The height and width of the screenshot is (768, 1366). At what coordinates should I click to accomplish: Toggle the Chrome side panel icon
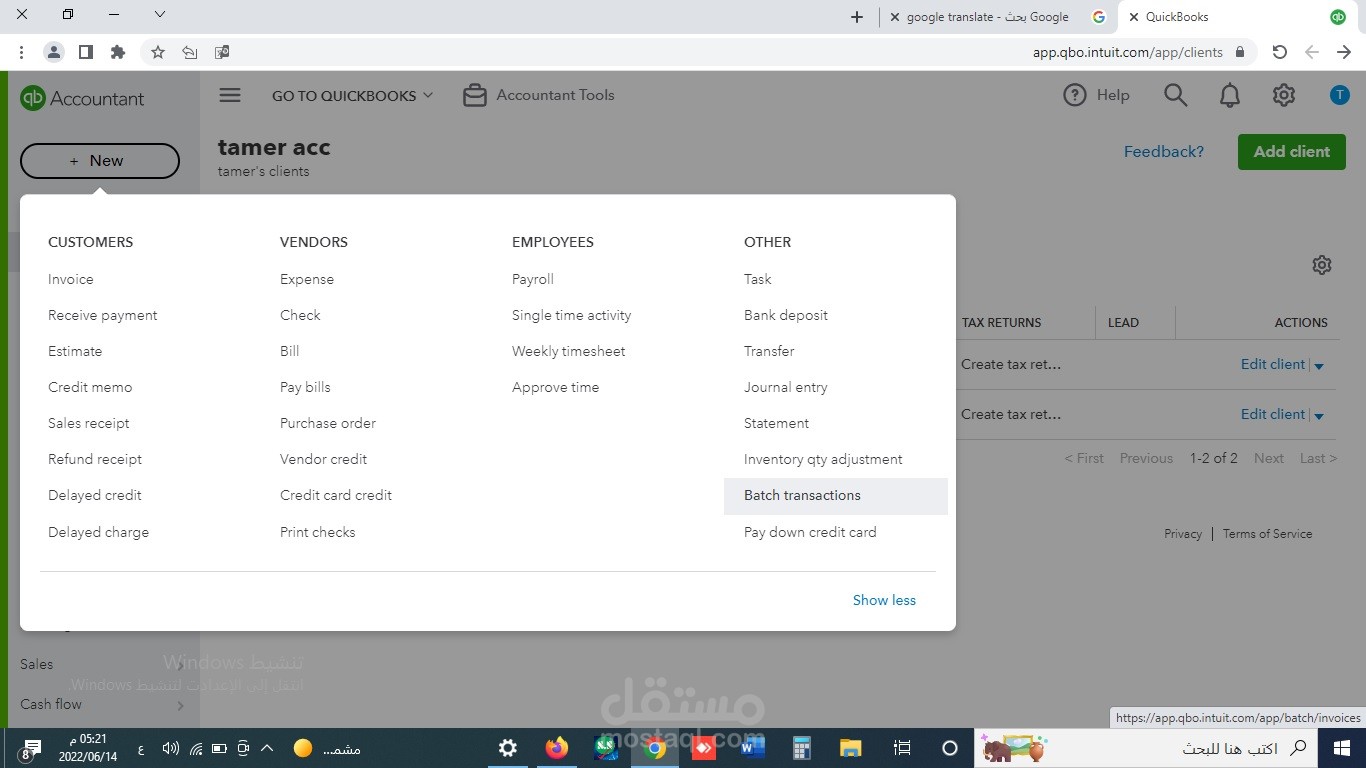[86, 52]
